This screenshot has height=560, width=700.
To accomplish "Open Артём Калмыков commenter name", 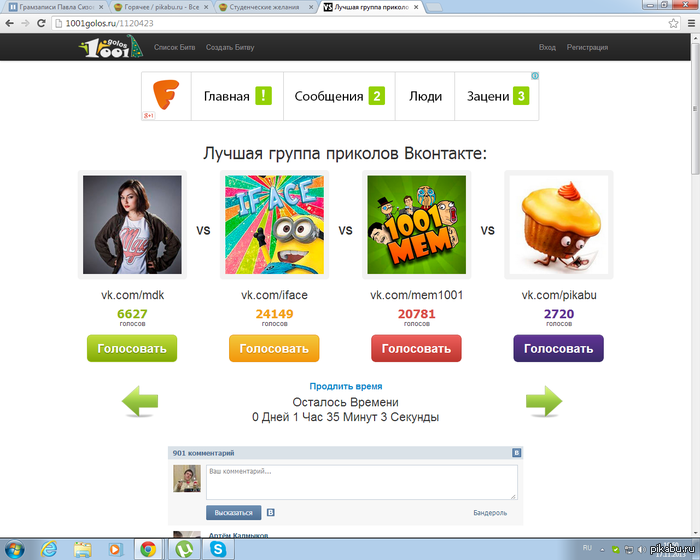I will 238,535.
